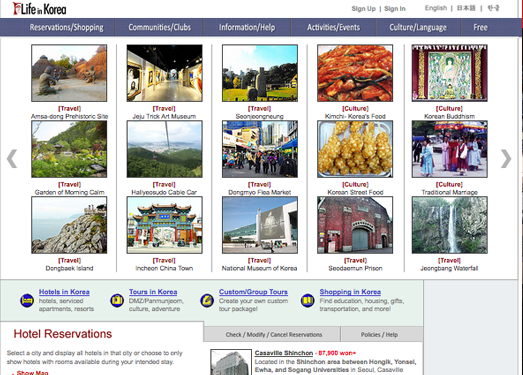The image size is (523, 375).
Task: Advance carousel with right arrow
Action: point(506,159)
